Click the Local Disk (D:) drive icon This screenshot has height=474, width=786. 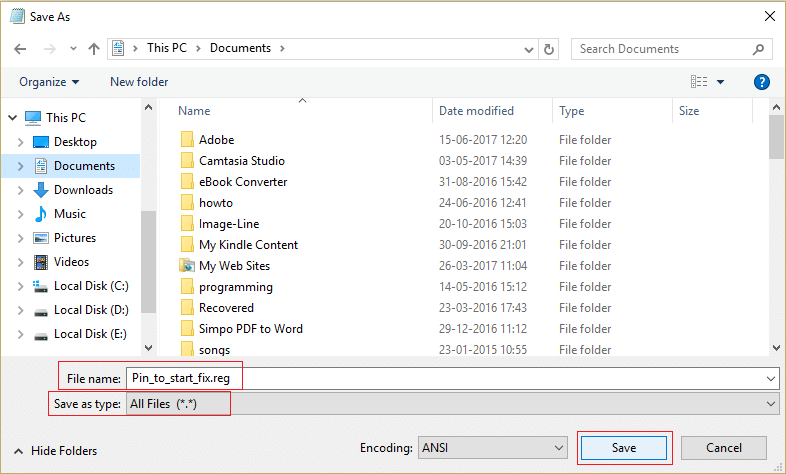pyautogui.click(x=41, y=312)
